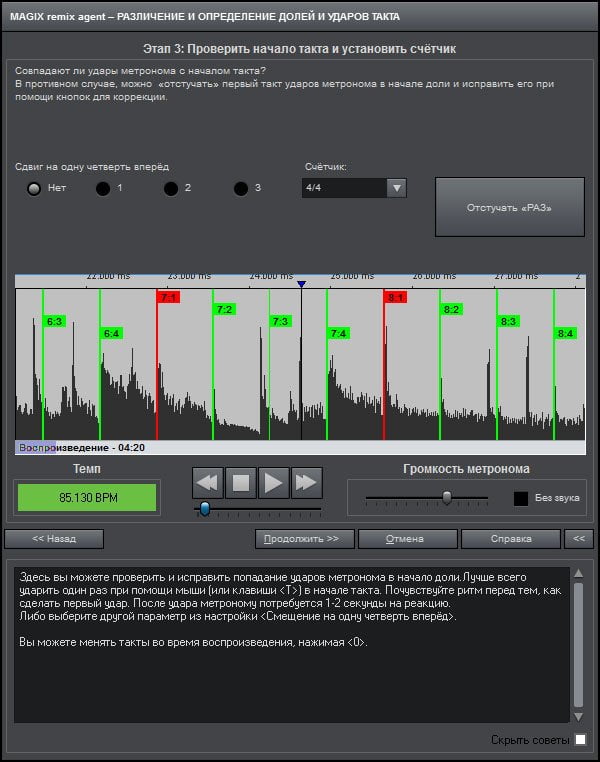Click the 24.000 ms ruler label
Screen dimensions: 600x762
[x=271, y=277]
